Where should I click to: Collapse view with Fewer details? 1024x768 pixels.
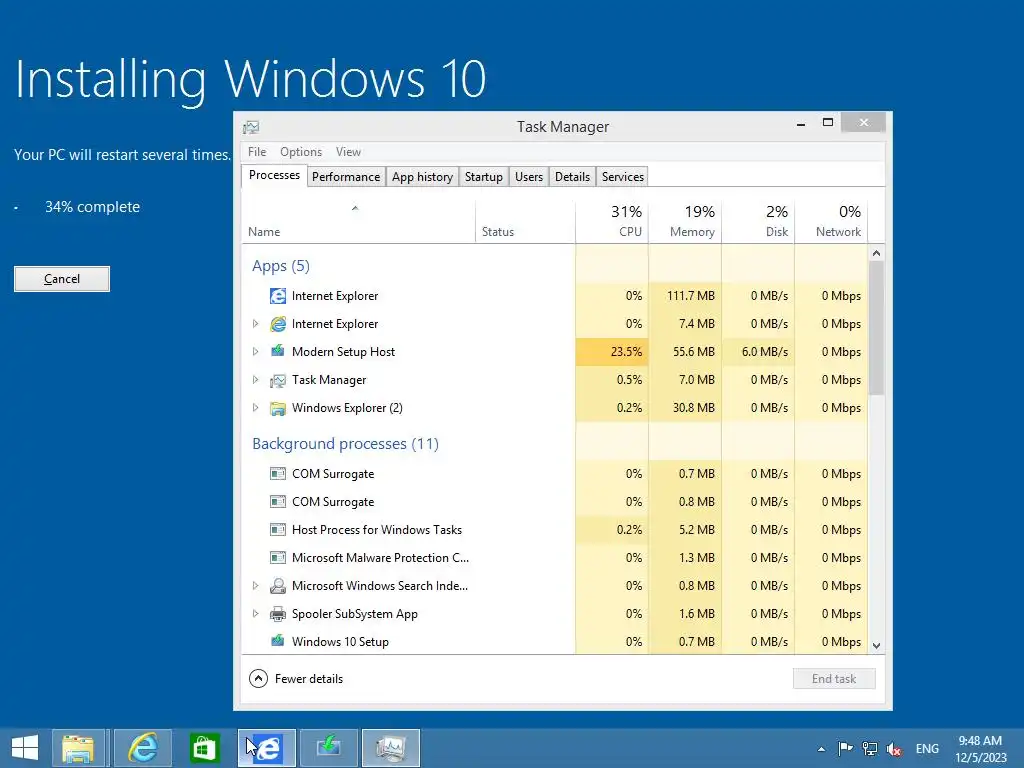tap(296, 679)
